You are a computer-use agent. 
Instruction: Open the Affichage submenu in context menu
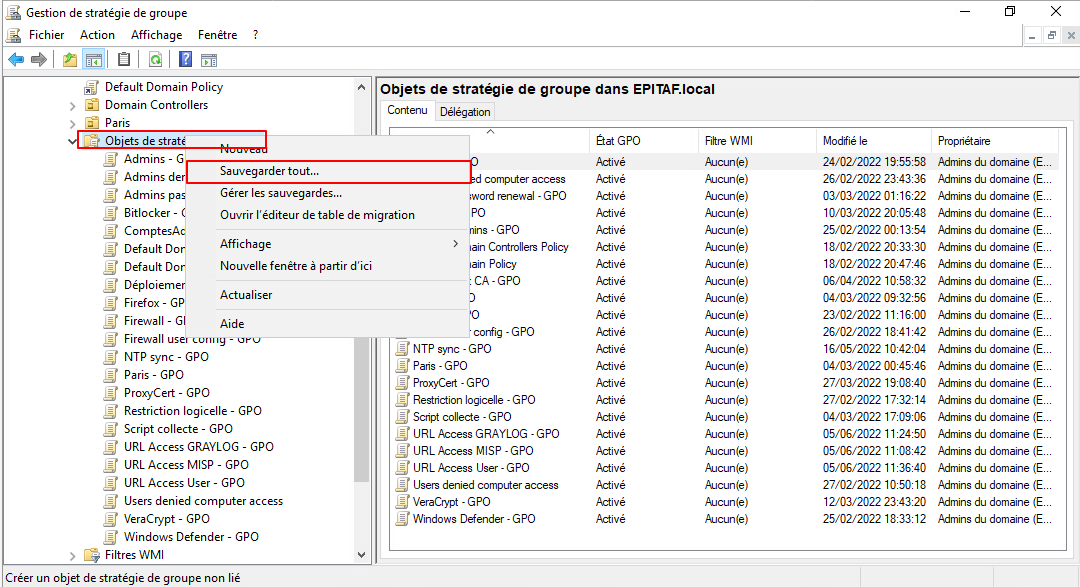[x=245, y=244]
